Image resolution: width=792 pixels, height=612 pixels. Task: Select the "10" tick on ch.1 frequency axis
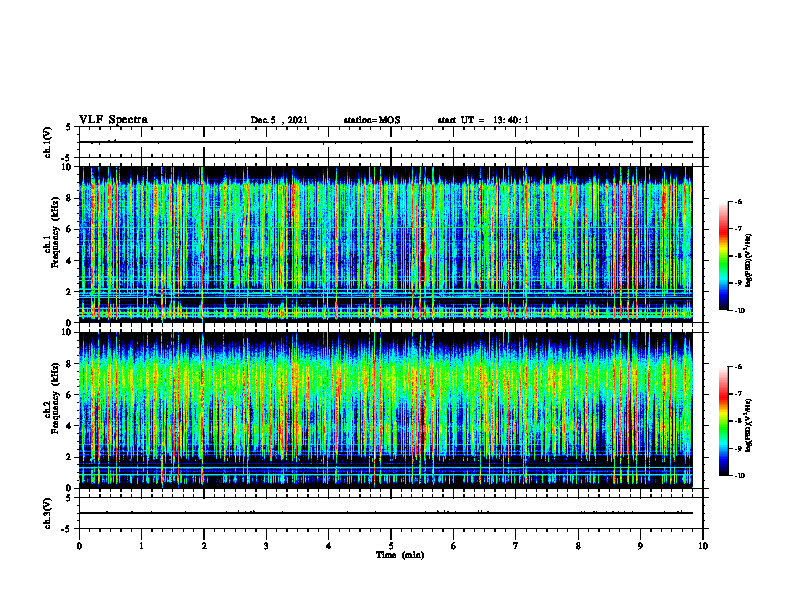[x=67, y=167]
